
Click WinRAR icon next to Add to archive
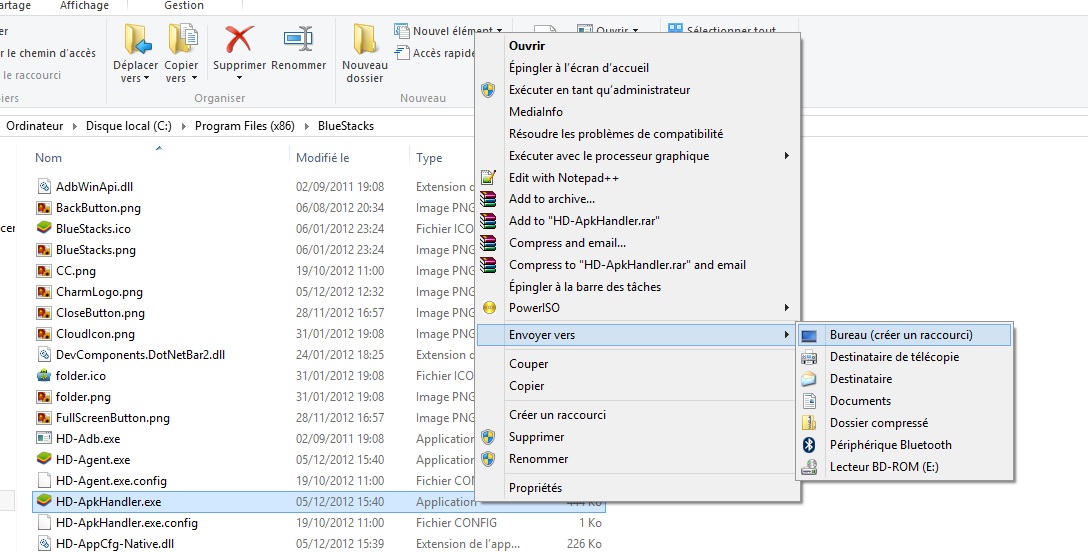tap(488, 199)
